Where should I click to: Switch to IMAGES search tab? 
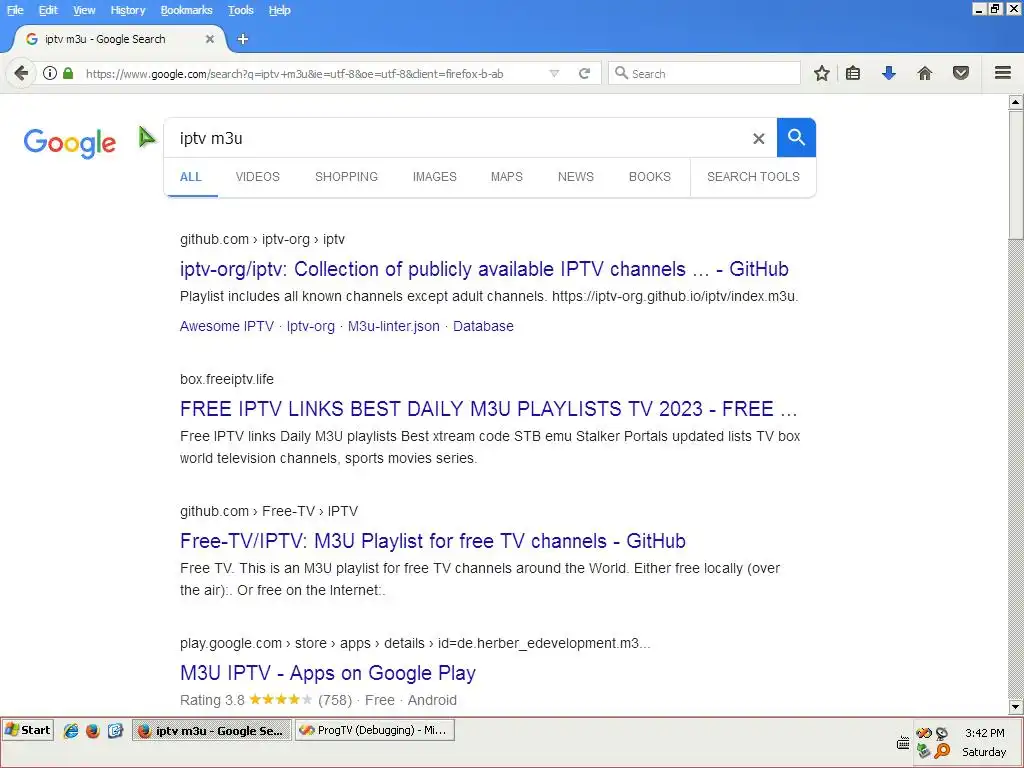pyautogui.click(x=434, y=177)
